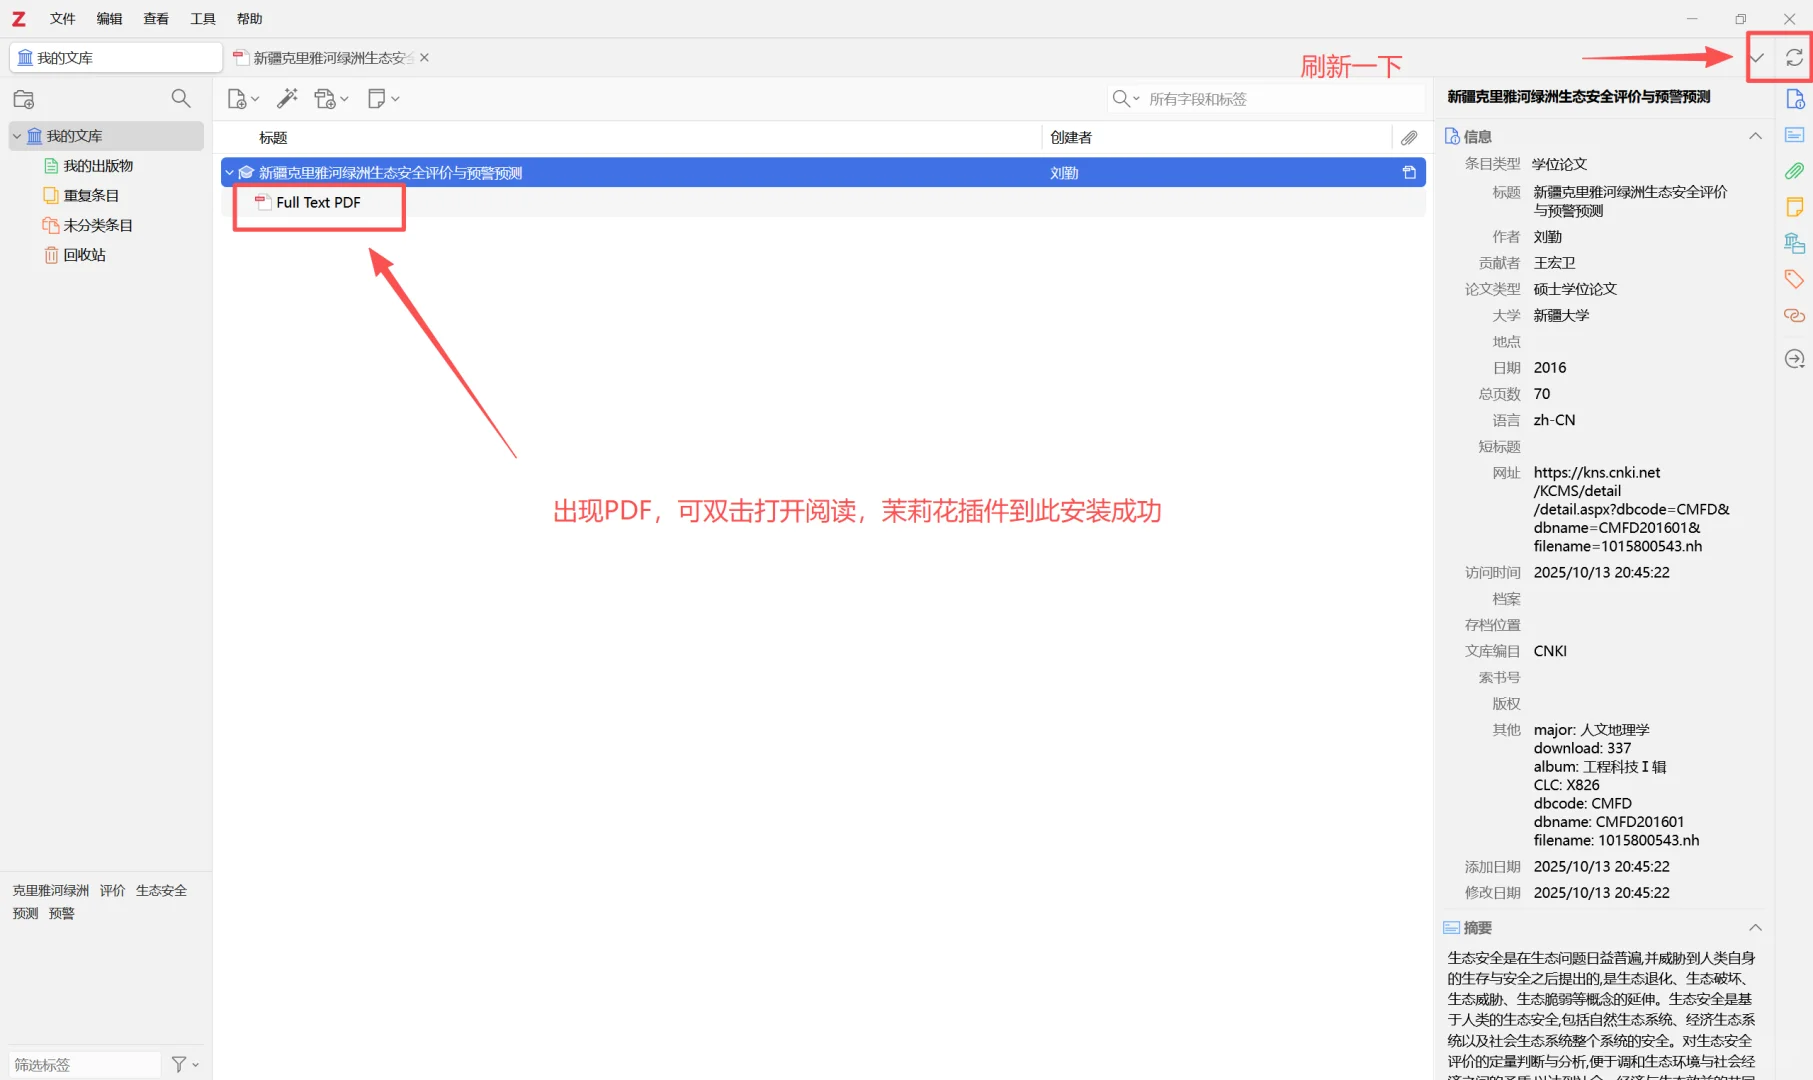Collapse the 信息 section in the right panel
1813x1080 pixels.
pos(1756,135)
